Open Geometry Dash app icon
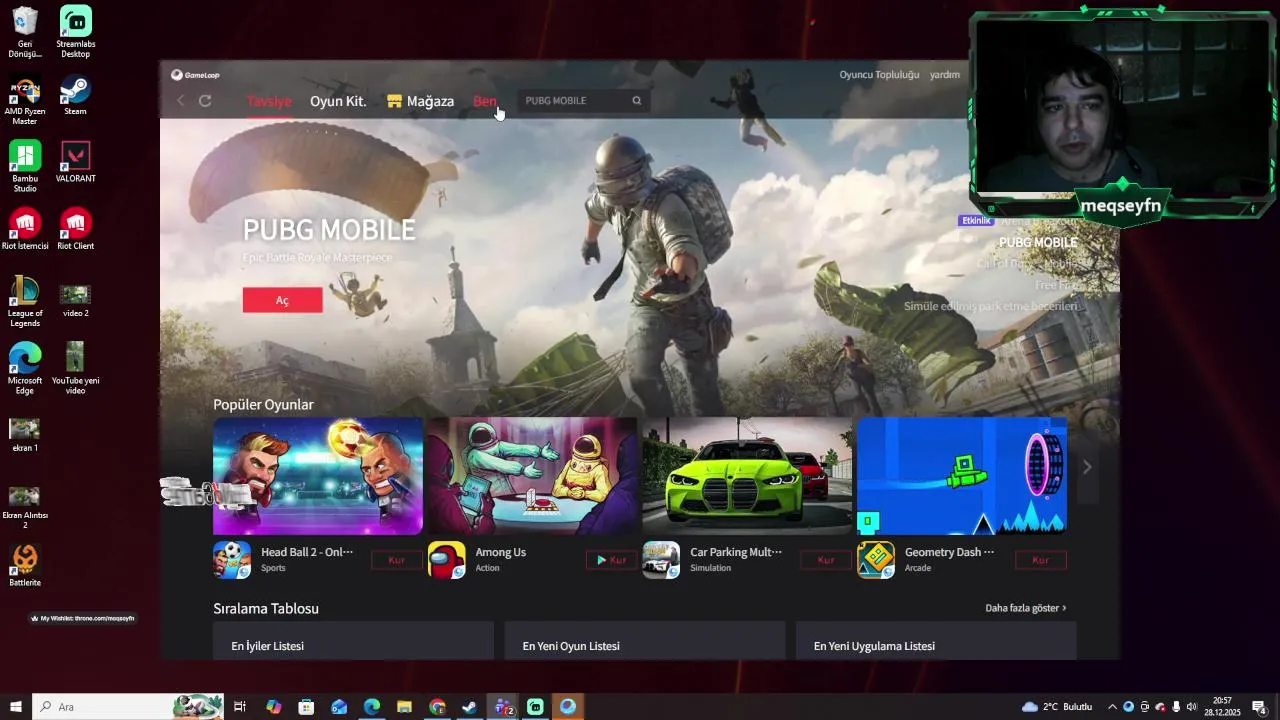 876,560
